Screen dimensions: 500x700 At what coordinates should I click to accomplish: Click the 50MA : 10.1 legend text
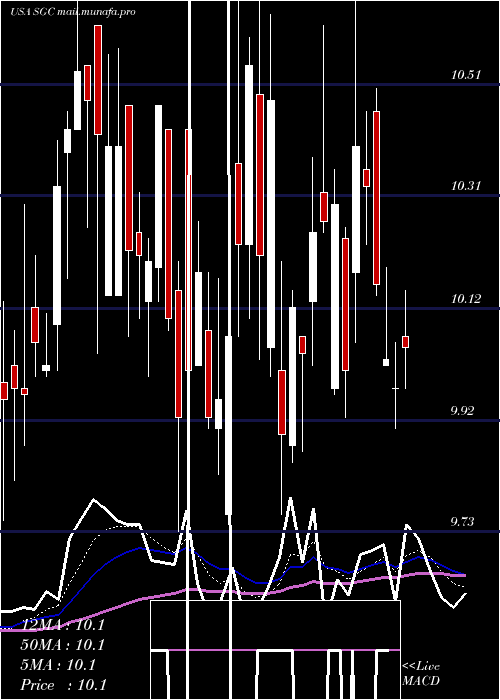[x=62, y=645]
